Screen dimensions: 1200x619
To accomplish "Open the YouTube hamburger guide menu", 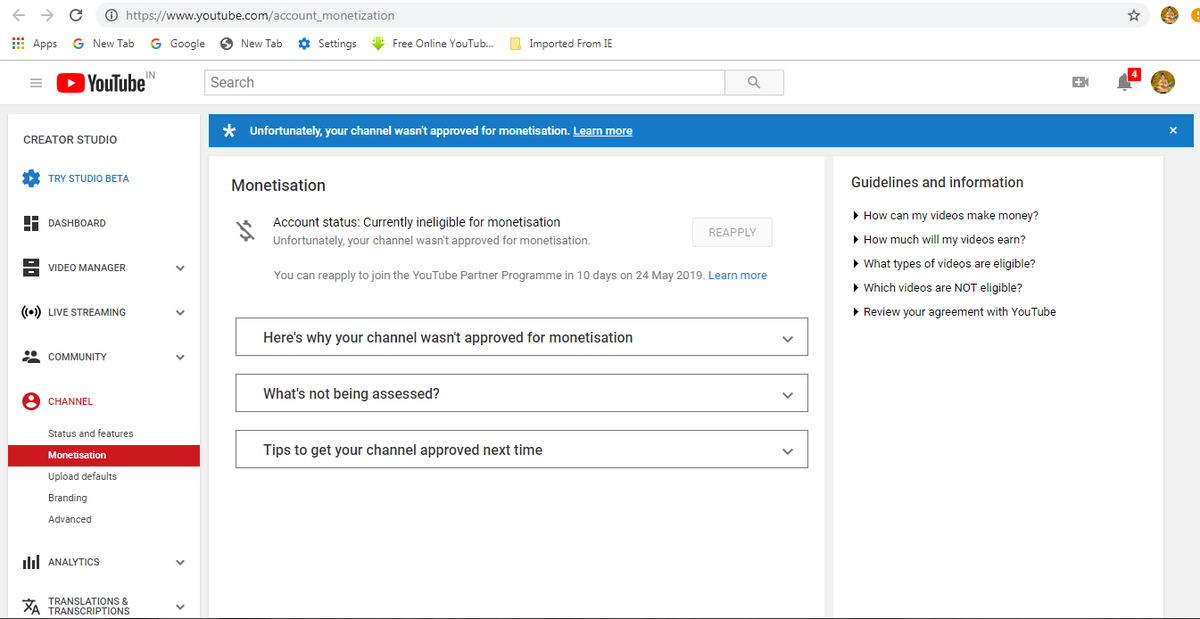I will [36, 83].
